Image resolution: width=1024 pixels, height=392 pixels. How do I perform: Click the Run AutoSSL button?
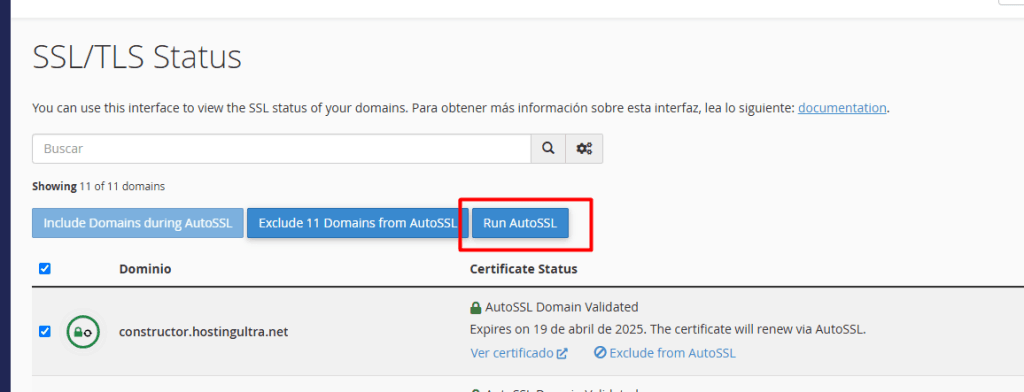(520, 223)
